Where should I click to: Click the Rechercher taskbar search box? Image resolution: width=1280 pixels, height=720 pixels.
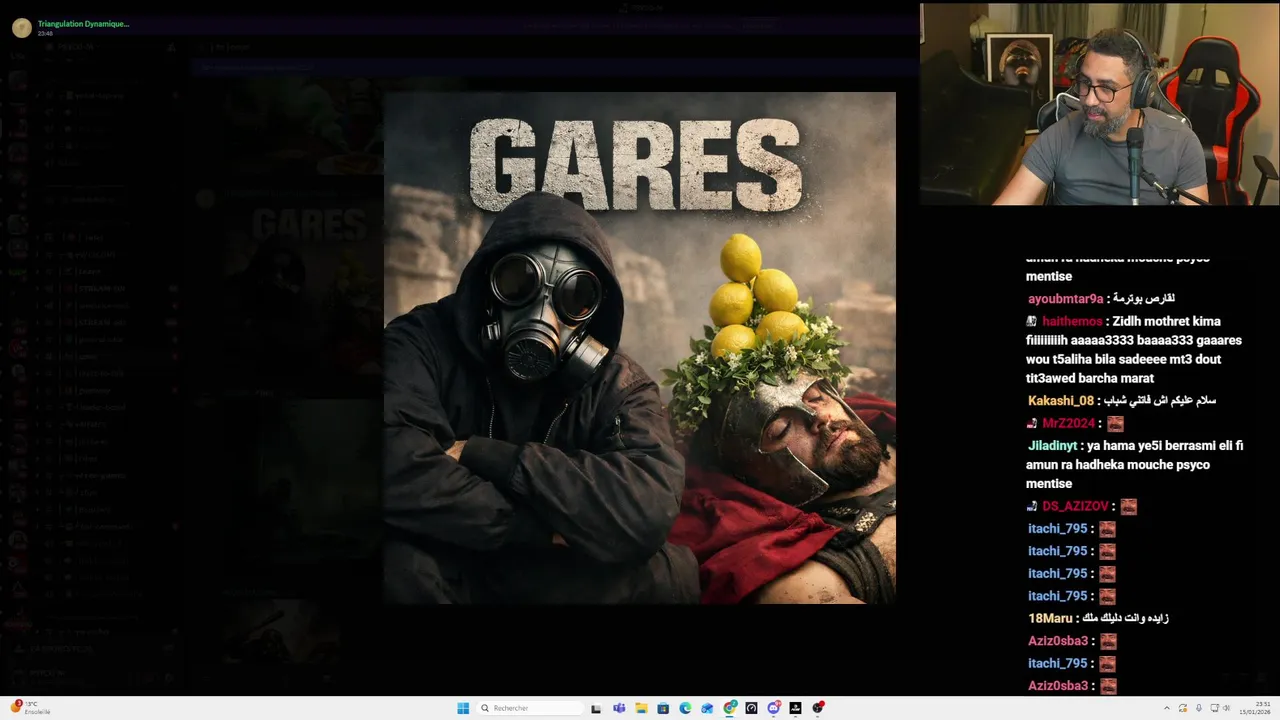pos(530,708)
